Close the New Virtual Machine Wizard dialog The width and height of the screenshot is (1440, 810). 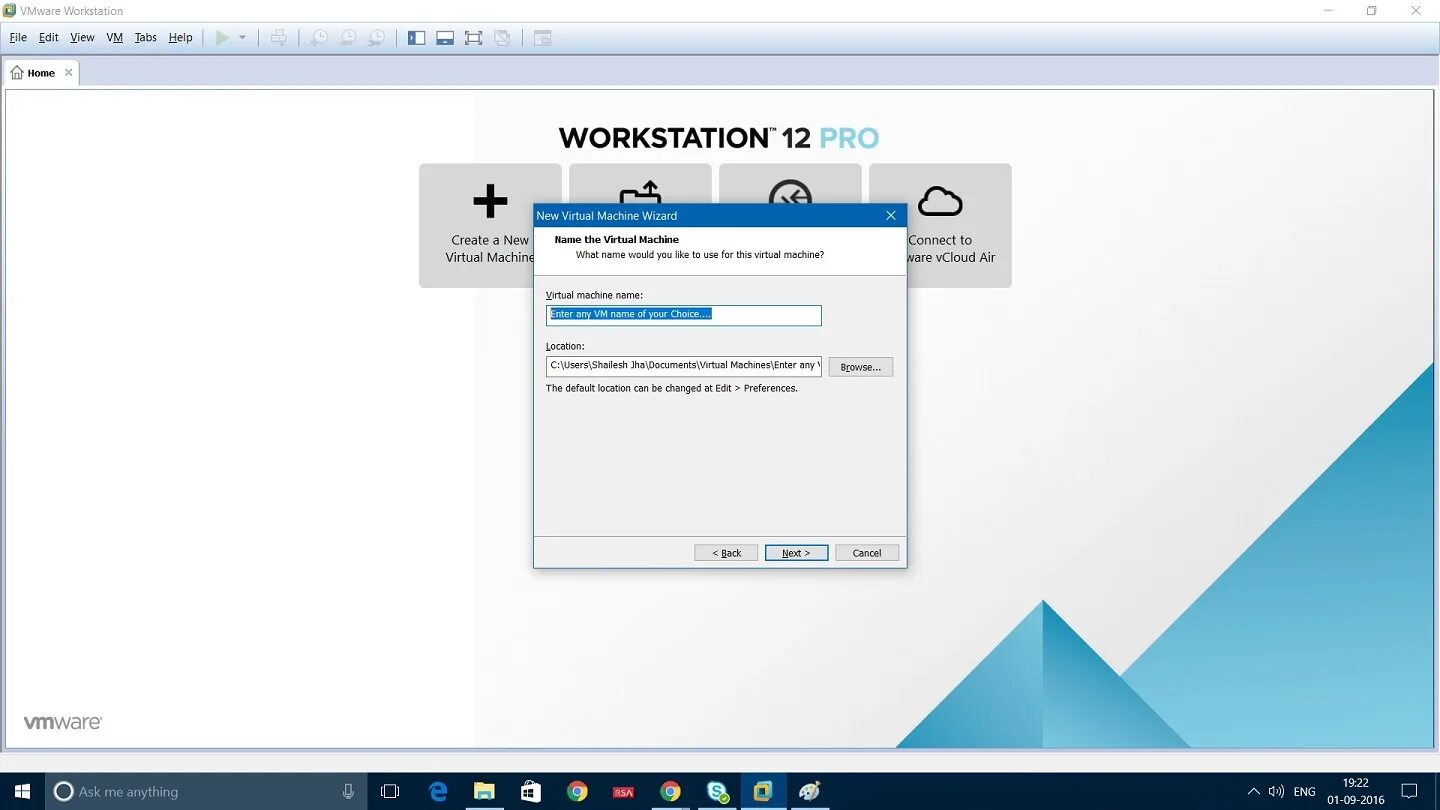point(891,216)
